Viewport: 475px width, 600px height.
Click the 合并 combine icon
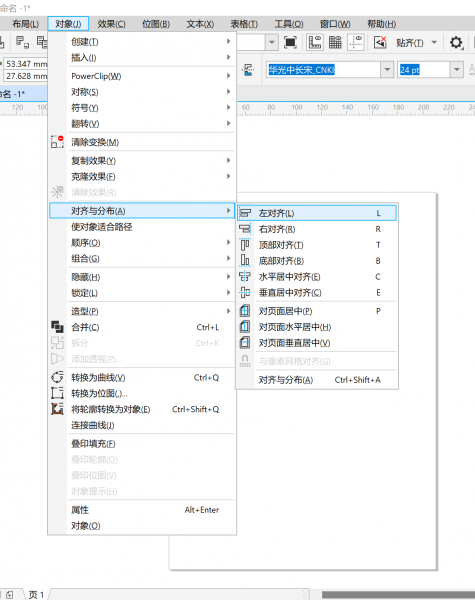(57, 327)
